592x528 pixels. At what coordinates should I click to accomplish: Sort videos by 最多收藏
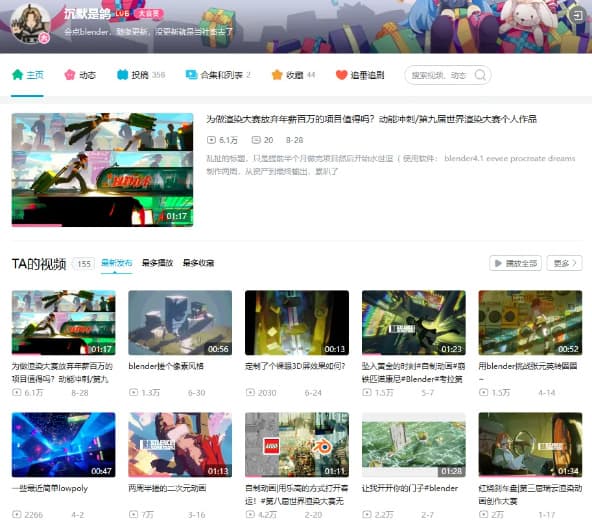[x=199, y=263]
